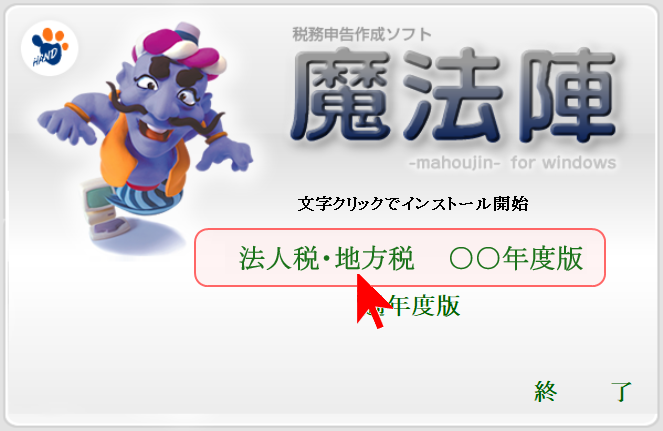The image size is (663, 431).
Task: Click the 法 character in the 魔法陣 title
Action: point(453,95)
